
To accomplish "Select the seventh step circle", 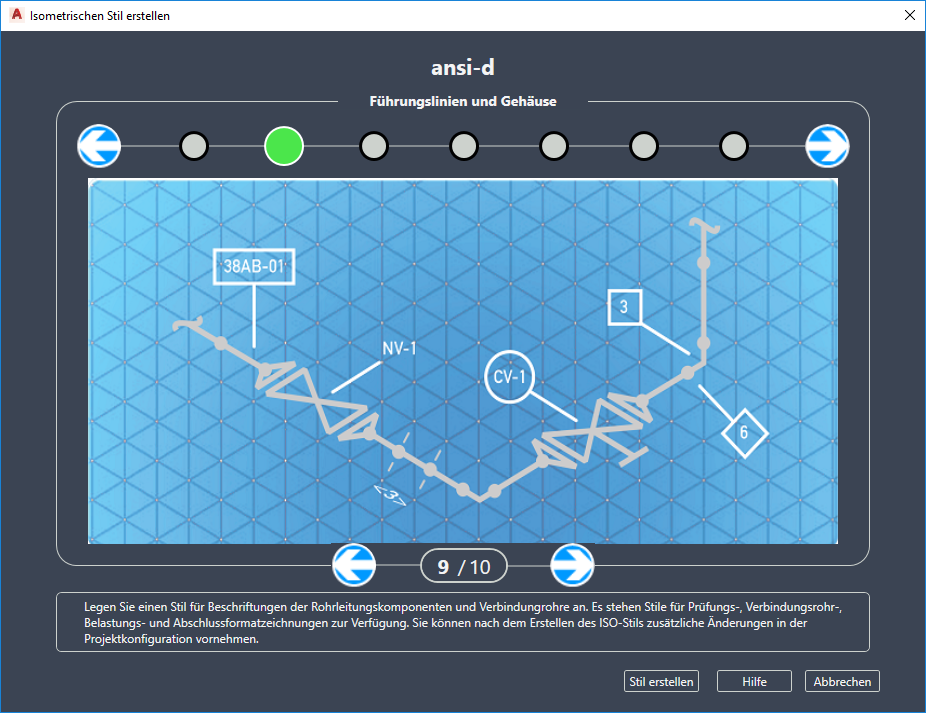I will pos(734,146).
